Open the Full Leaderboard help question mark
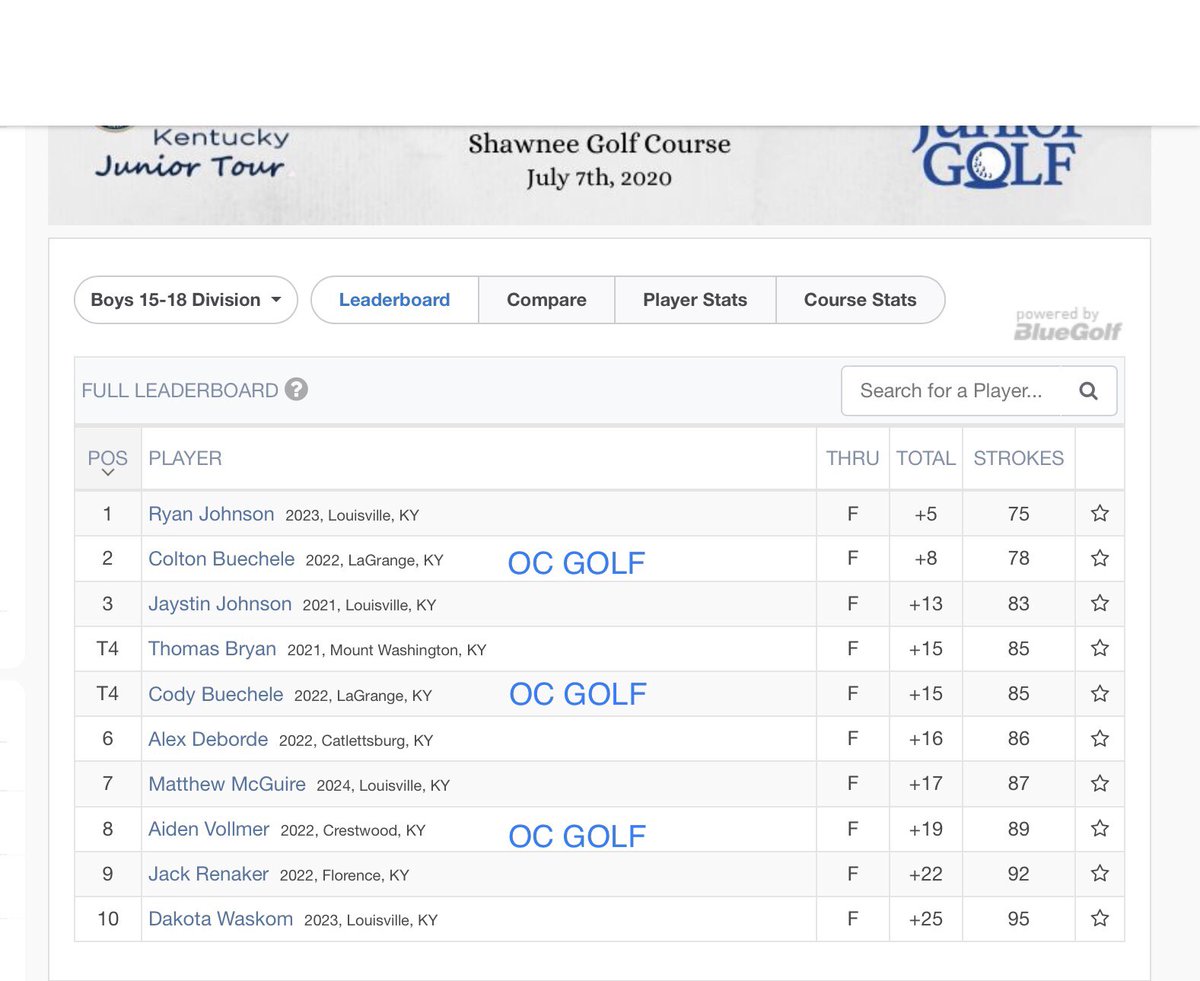 coord(296,390)
